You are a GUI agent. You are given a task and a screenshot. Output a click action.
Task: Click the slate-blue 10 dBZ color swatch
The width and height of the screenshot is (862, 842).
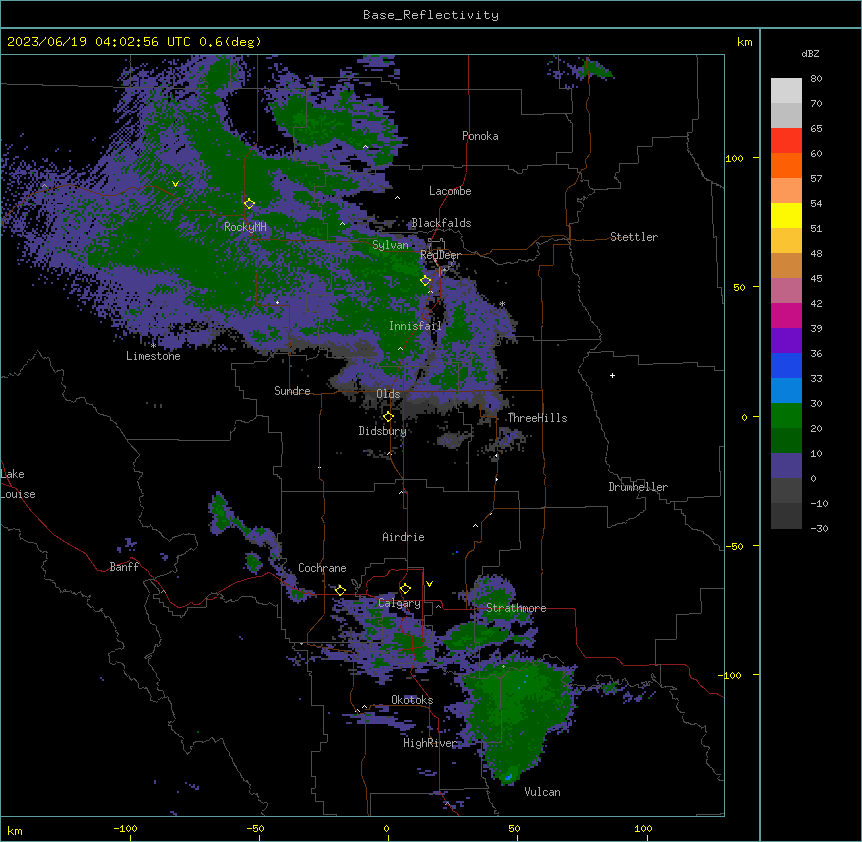click(x=786, y=466)
